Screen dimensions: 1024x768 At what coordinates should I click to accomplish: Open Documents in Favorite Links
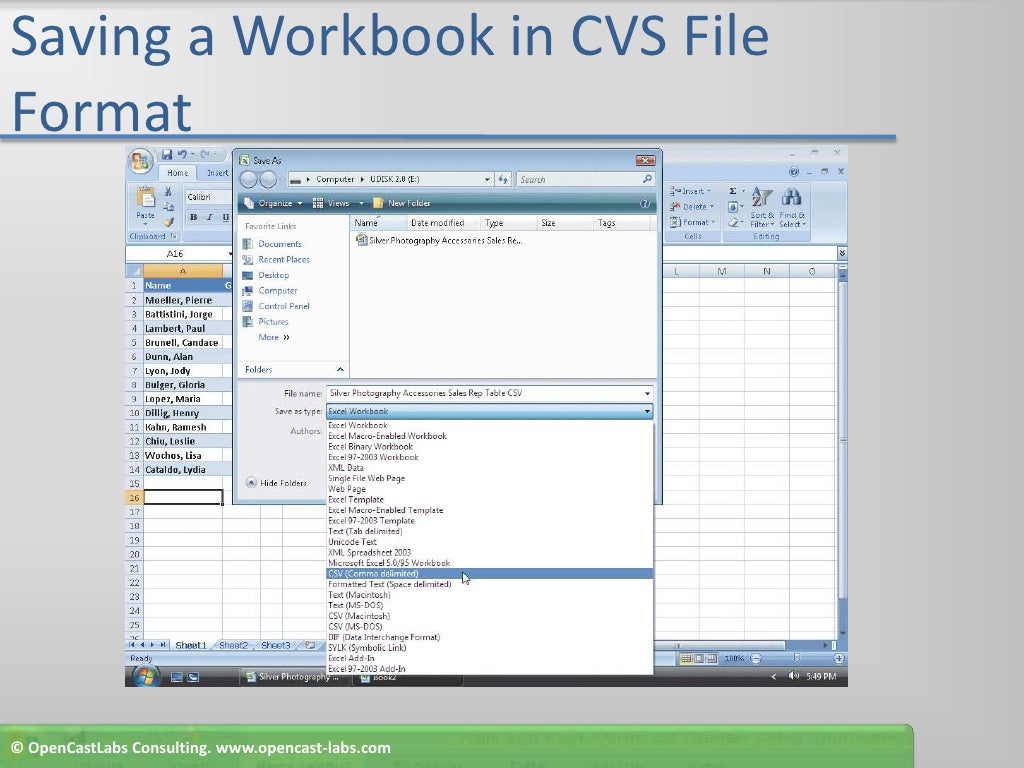point(280,244)
